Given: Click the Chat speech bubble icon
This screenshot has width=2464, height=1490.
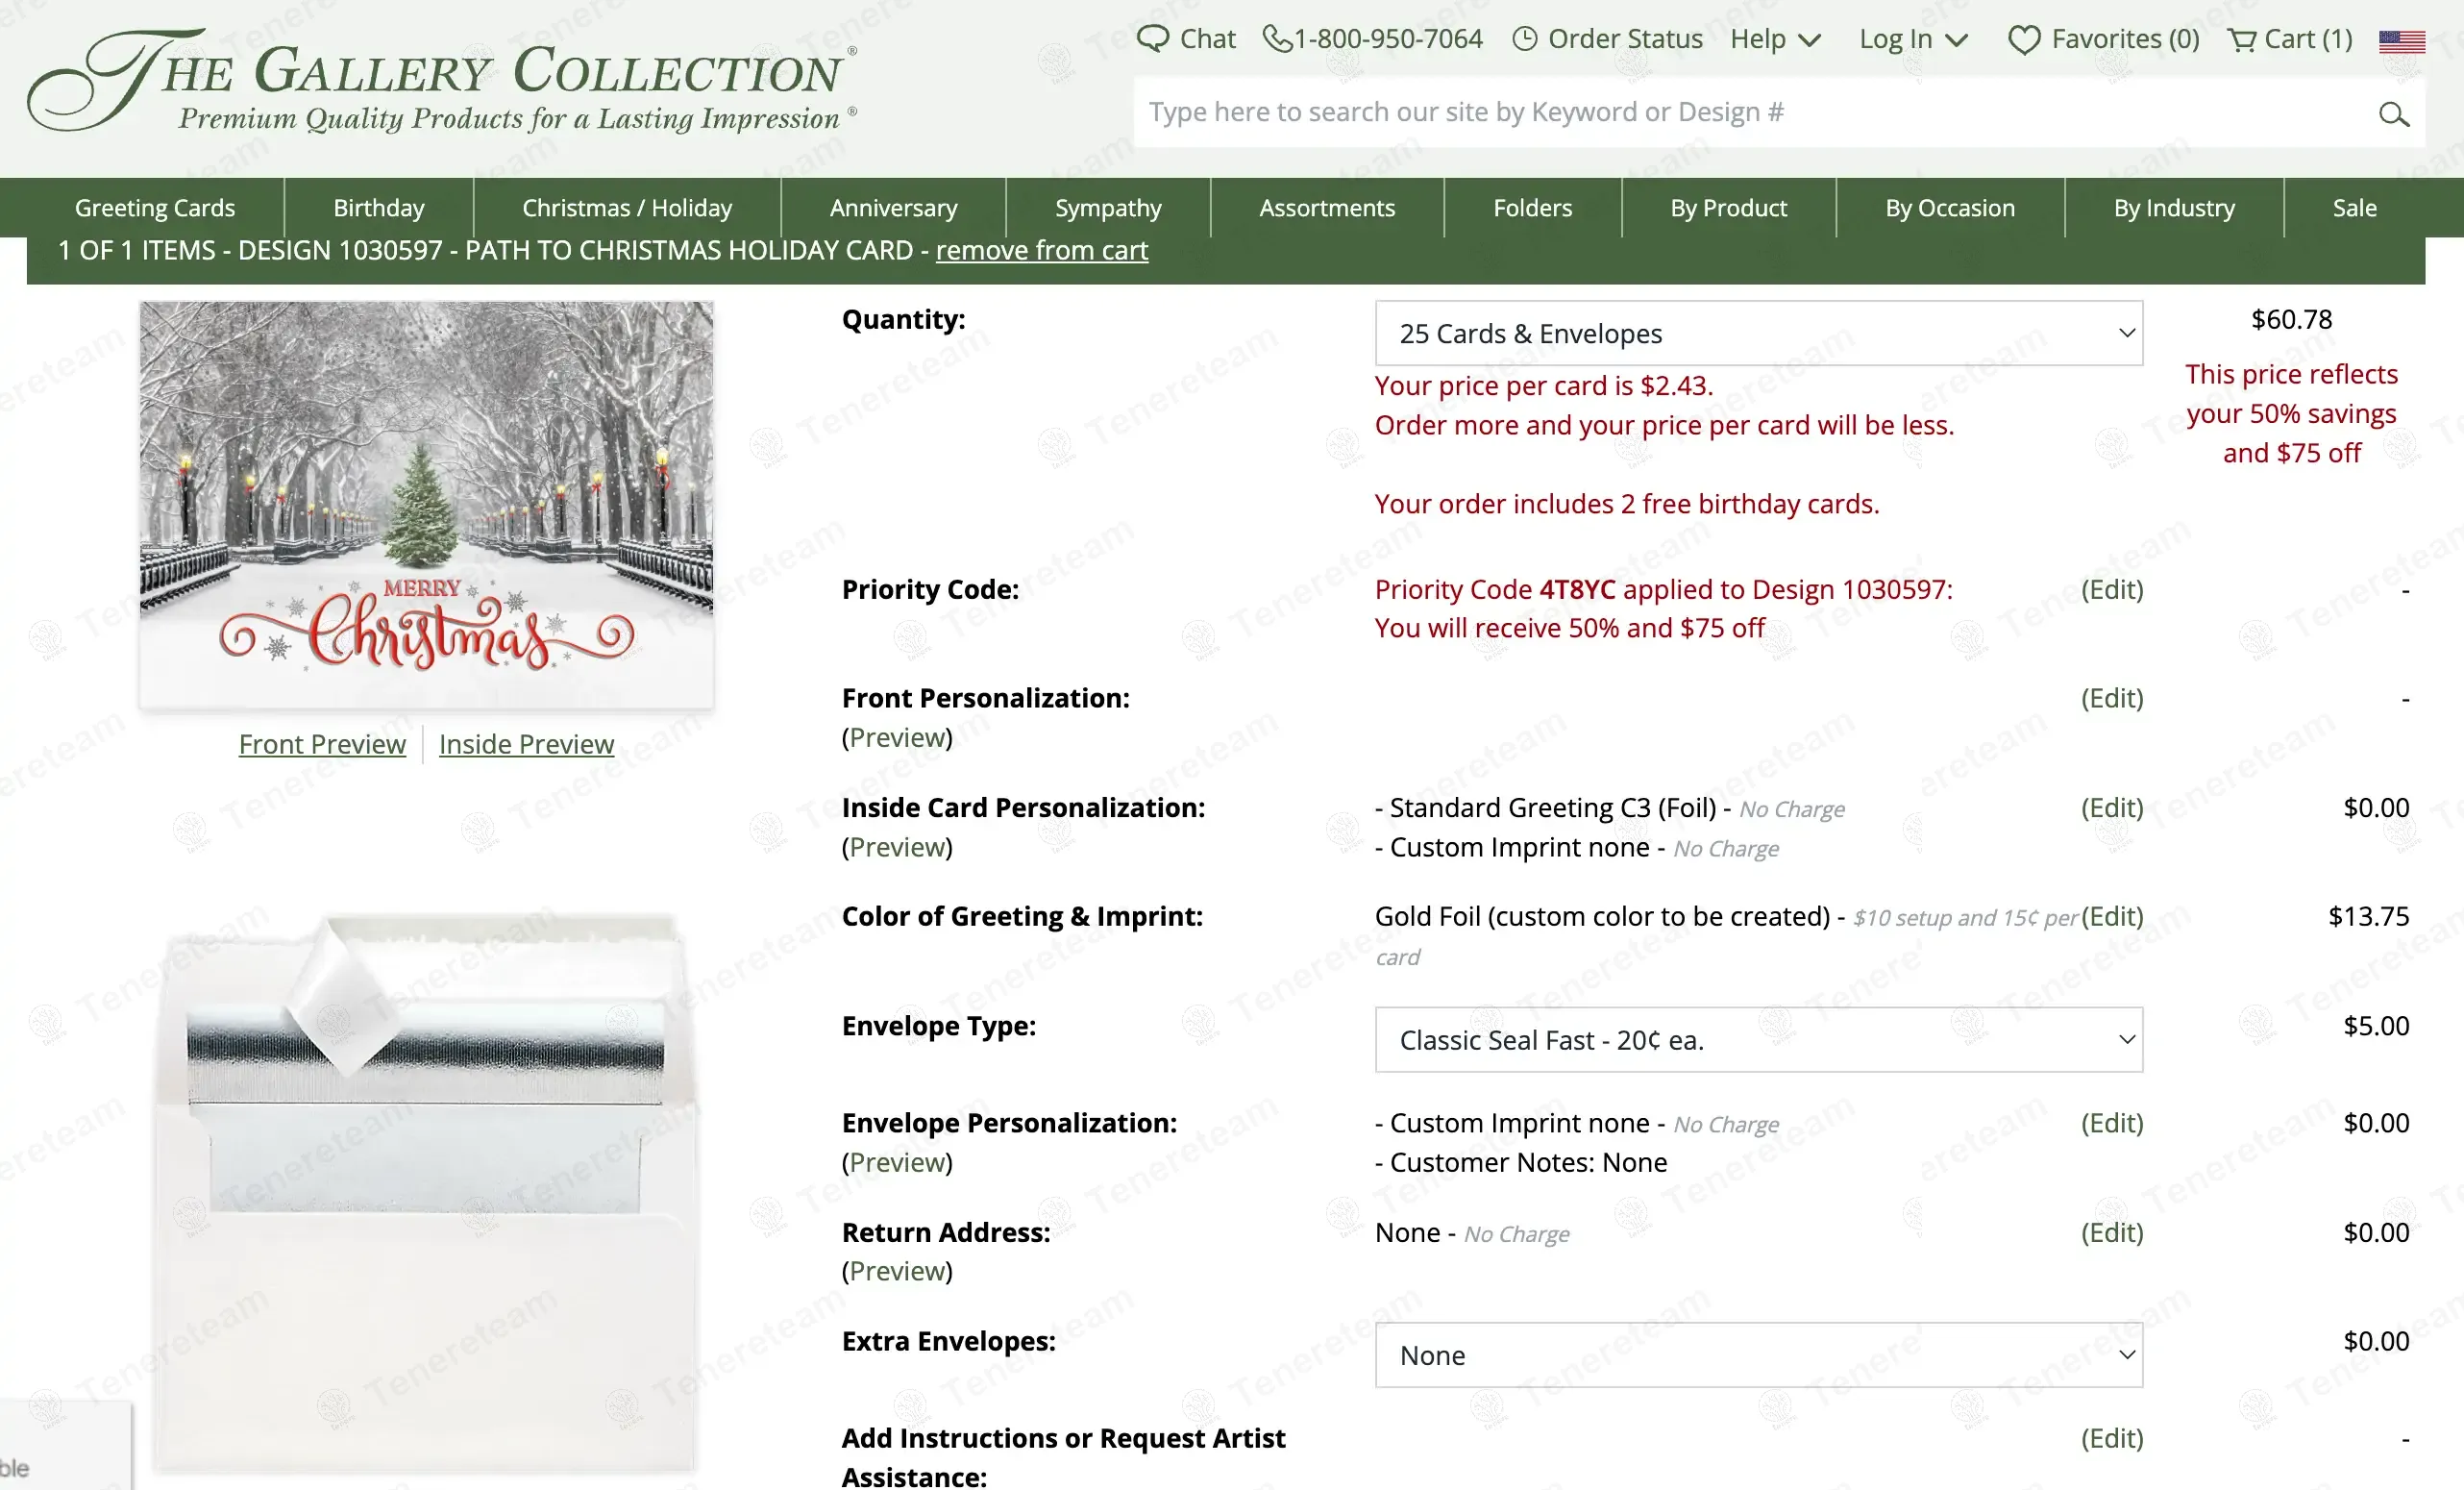Looking at the screenshot, I should (1152, 39).
